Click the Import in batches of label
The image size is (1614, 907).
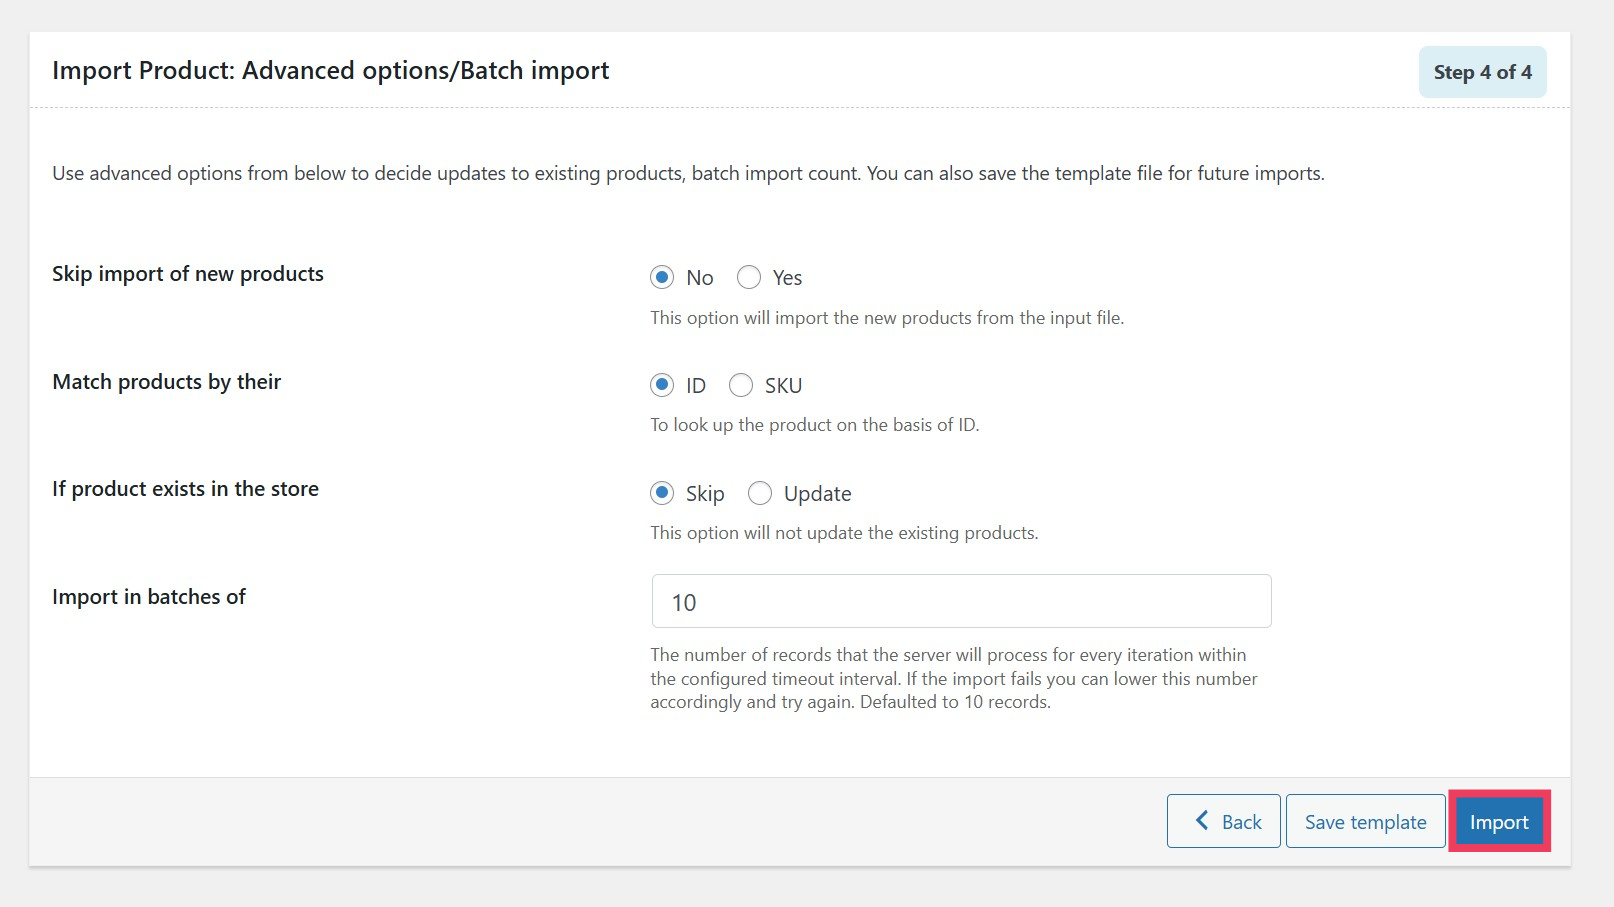point(149,596)
